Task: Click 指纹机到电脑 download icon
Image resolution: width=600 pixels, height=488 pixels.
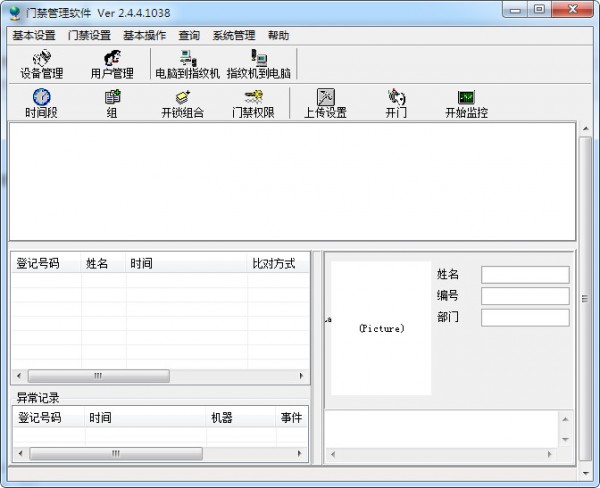Action: click(x=259, y=64)
